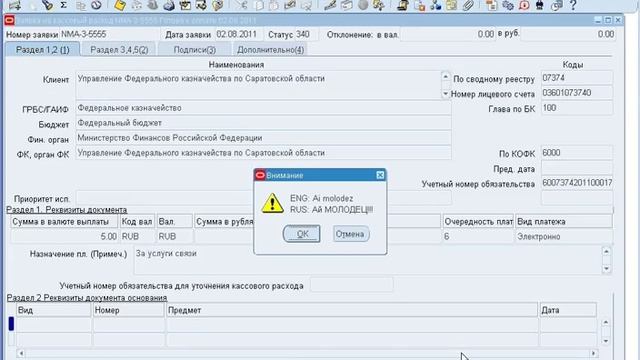Viewport: 640px width, 360px height.
Task: Click the Номер заявки field NMA-3-5555
Action: 109,34
